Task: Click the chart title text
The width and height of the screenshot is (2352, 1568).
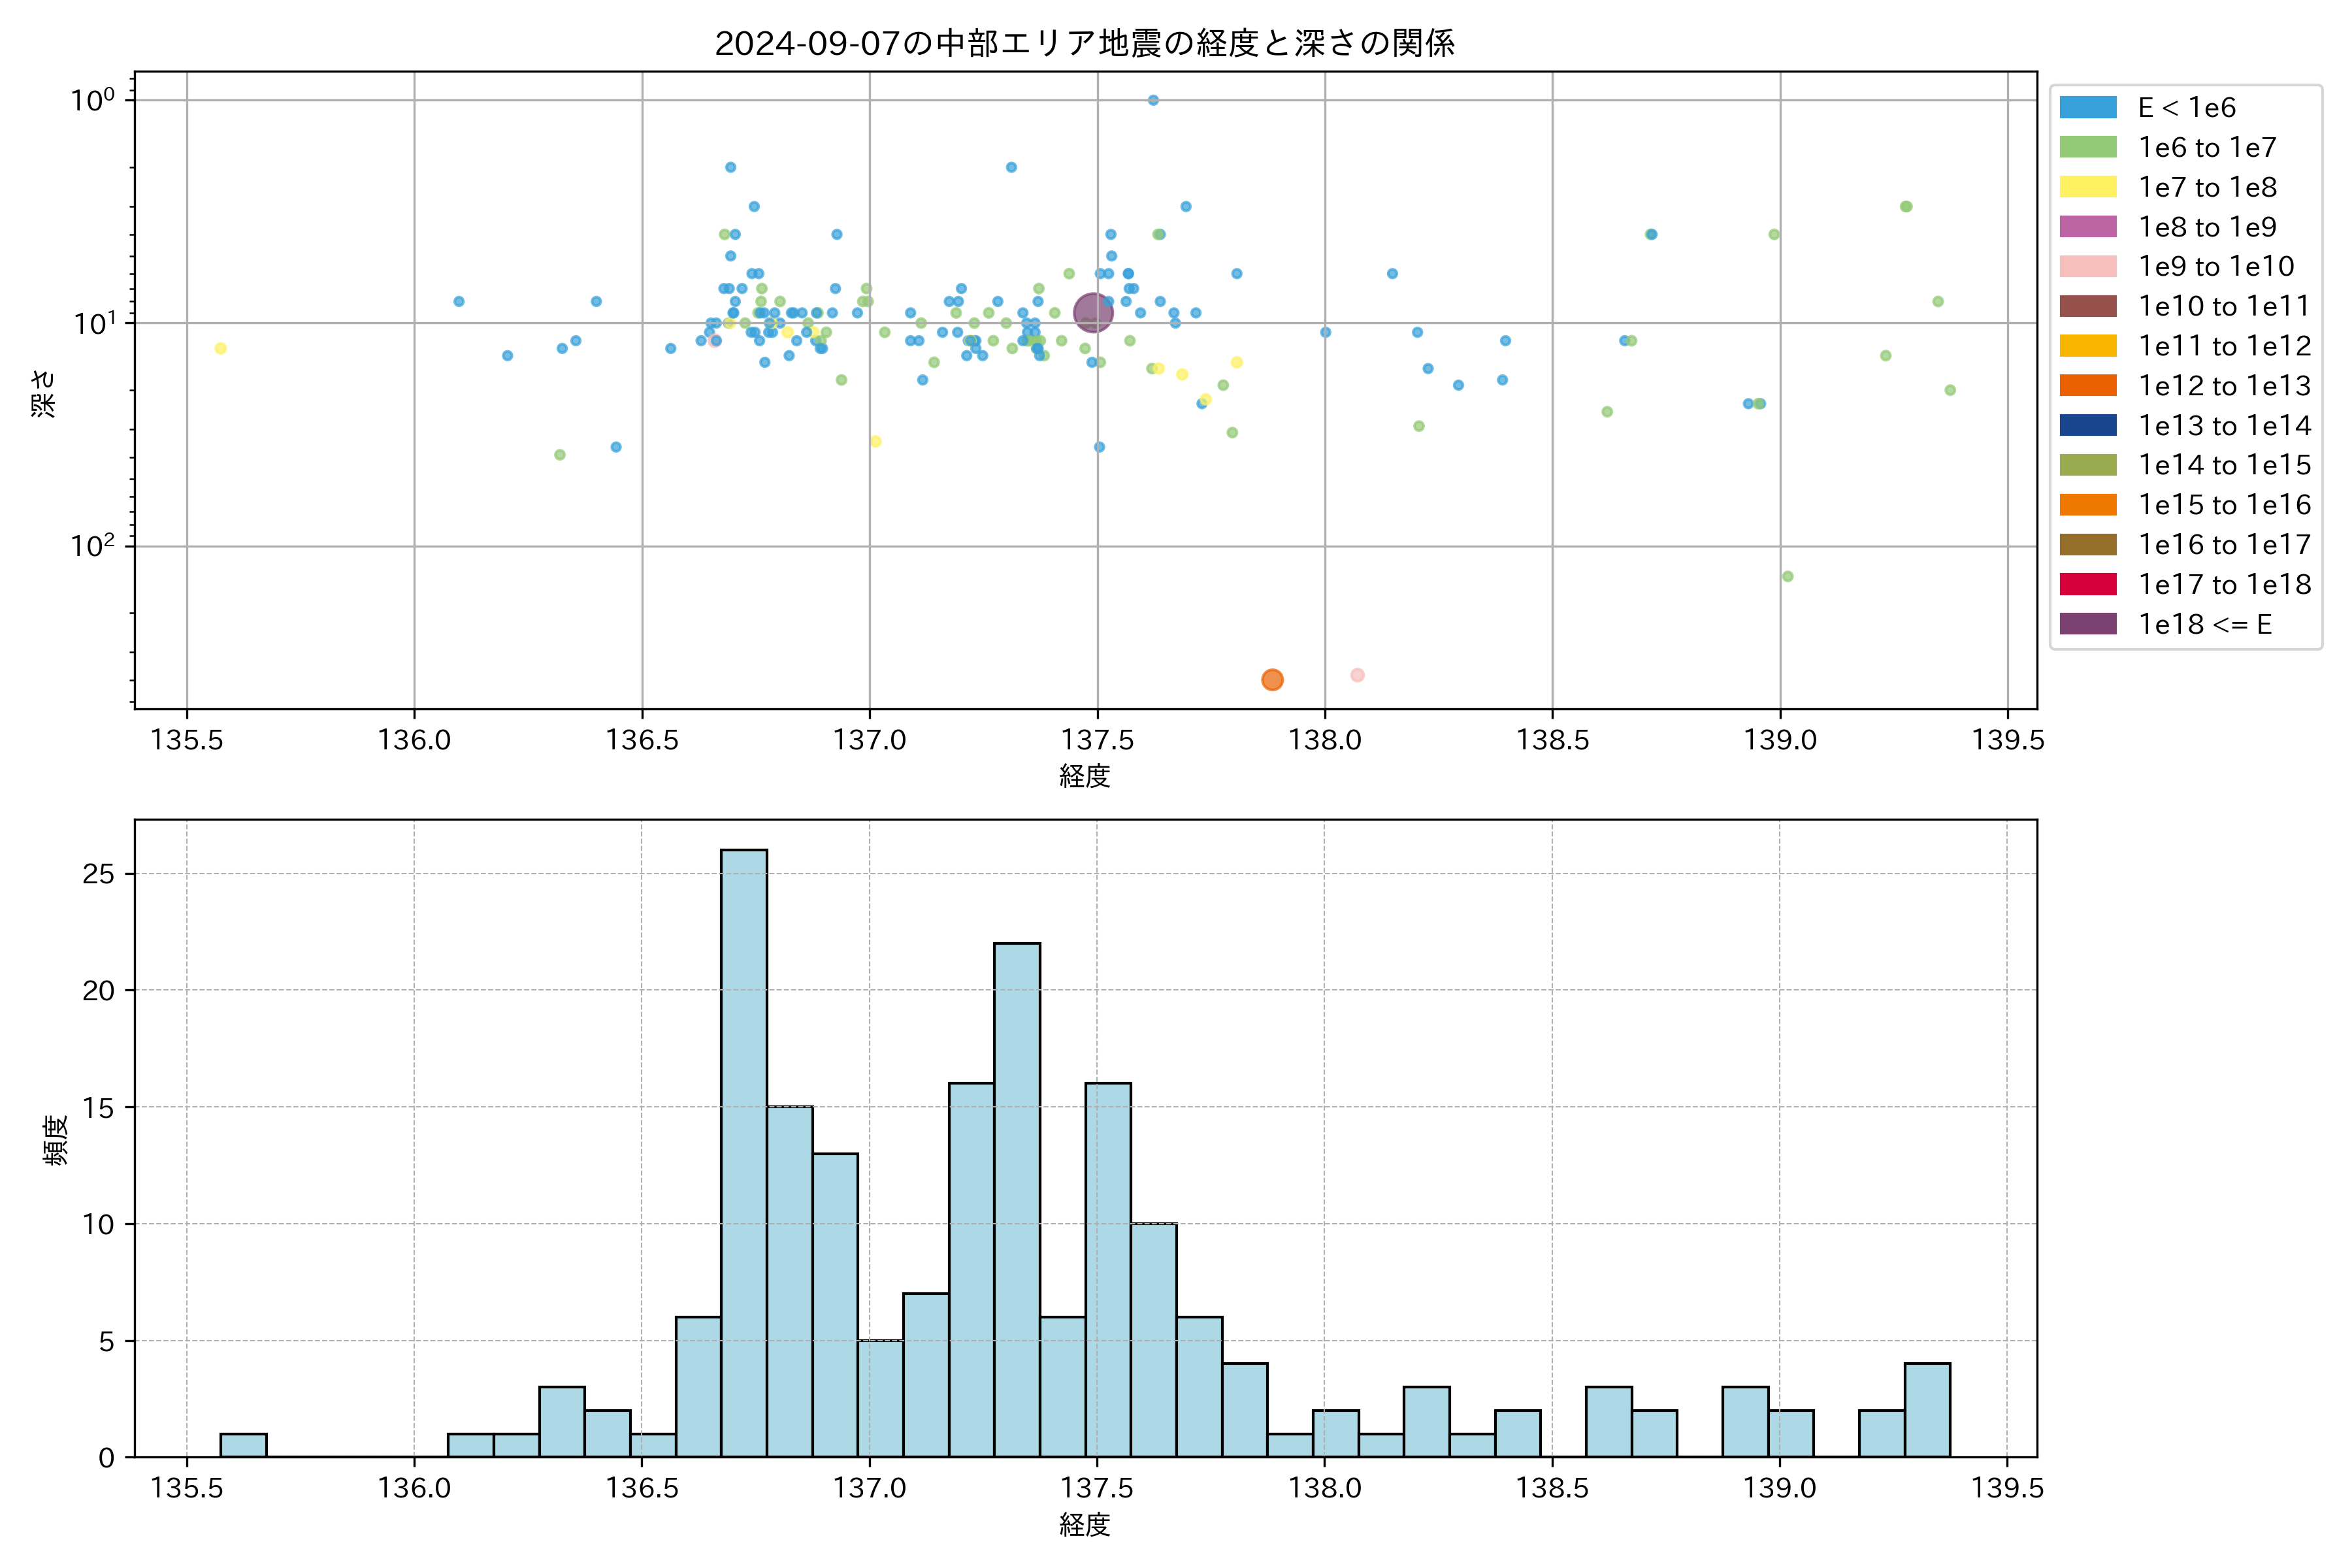Action: [x=1085, y=43]
